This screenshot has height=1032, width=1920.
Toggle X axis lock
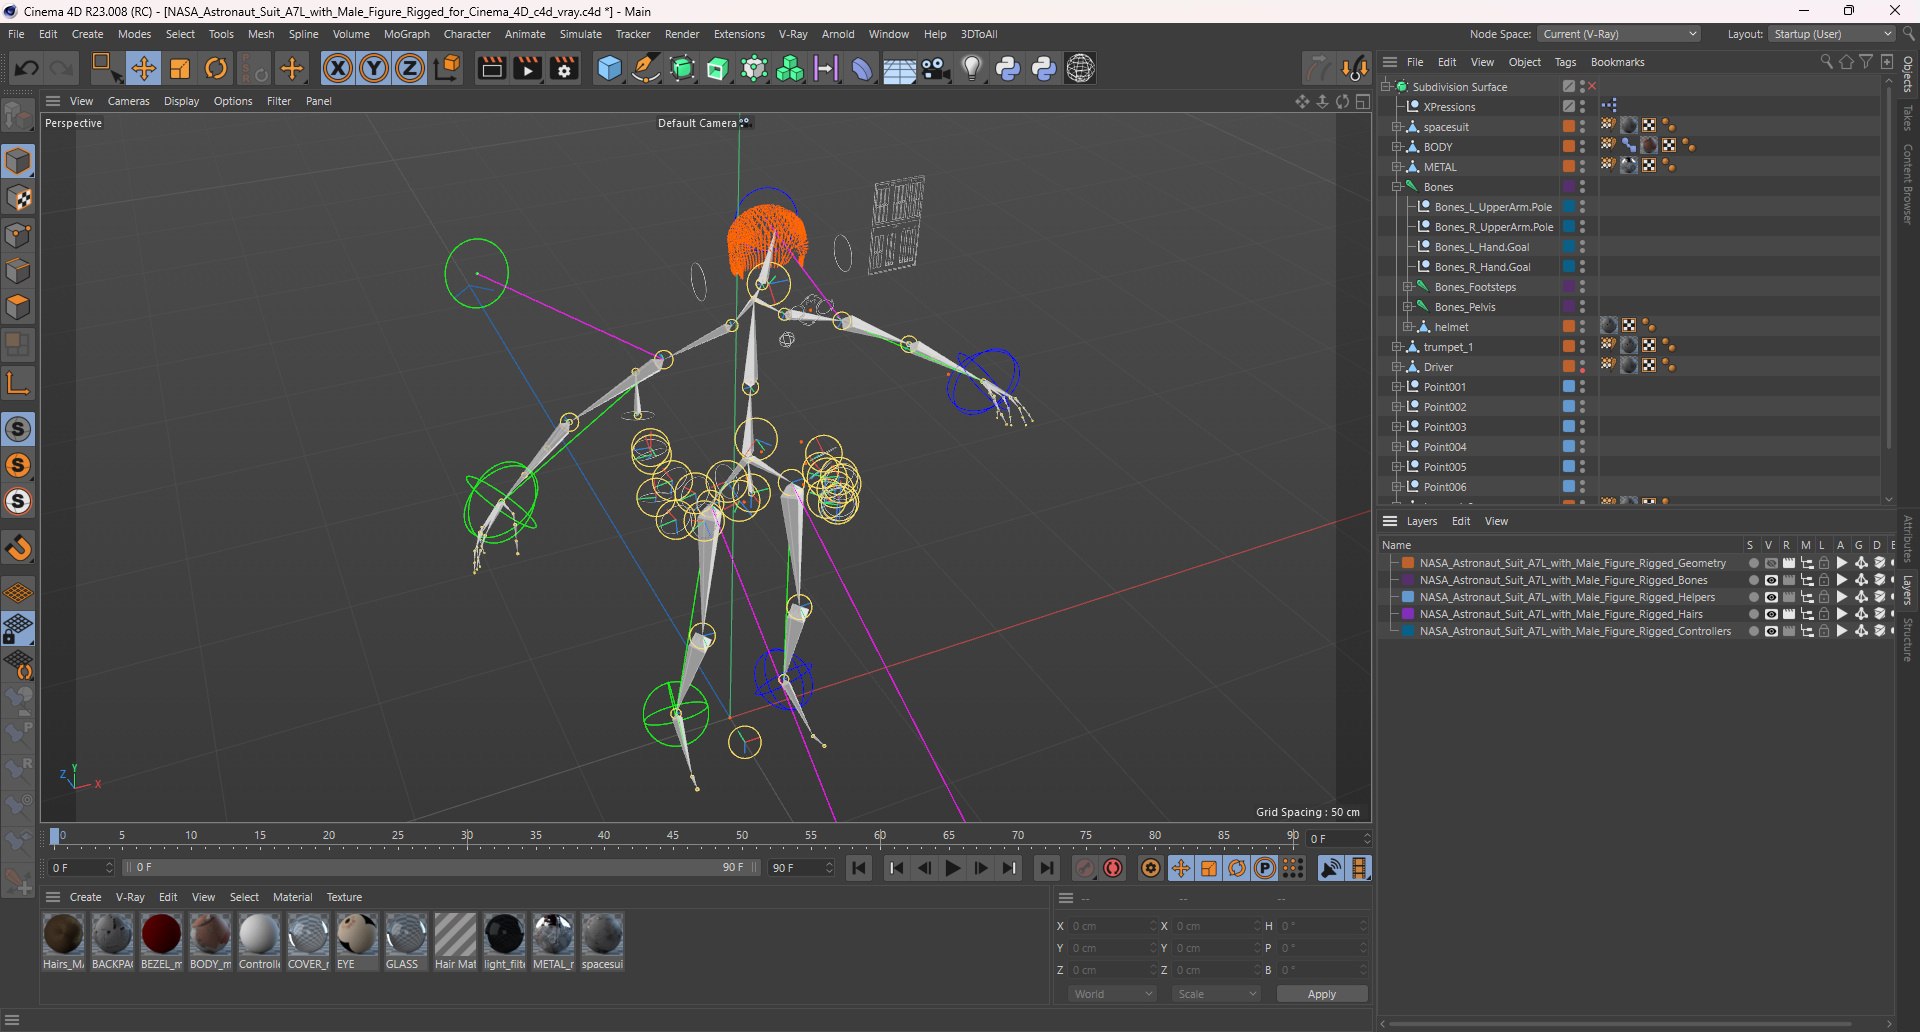point(338,68)
